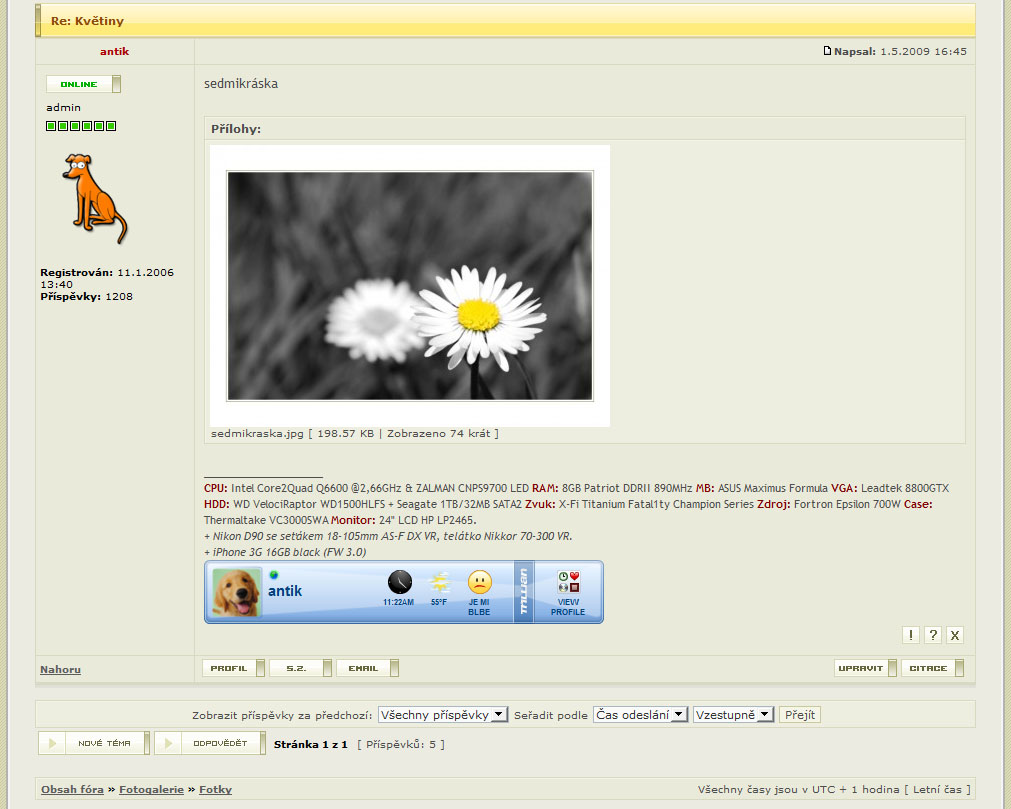Click the 'Příspěvky: 1208' post count text
Viewport: 1011px width, 809px height.
(86, 297)
